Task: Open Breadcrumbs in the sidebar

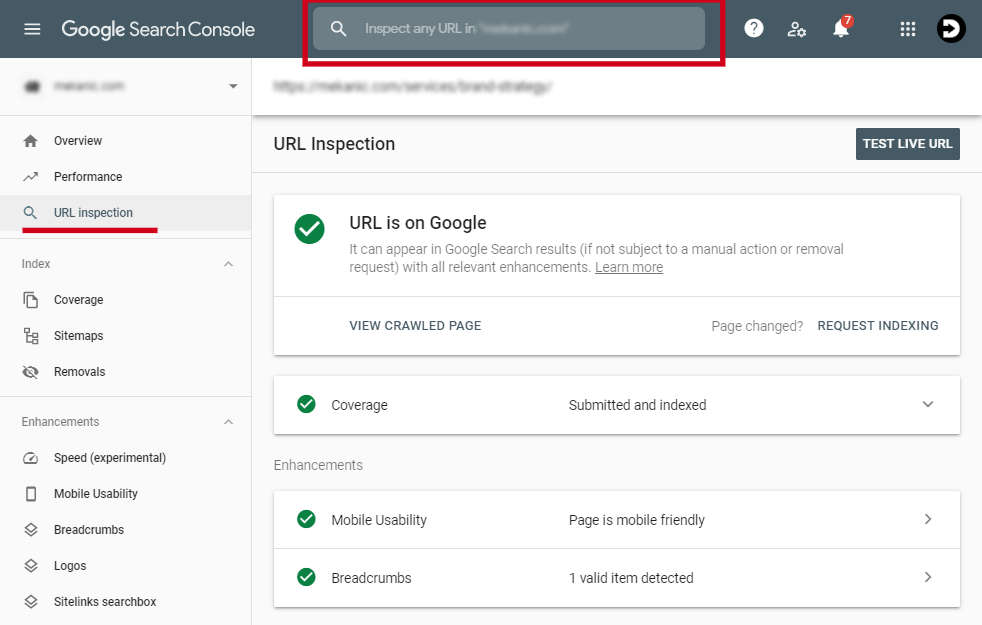Action: (125, 530)
